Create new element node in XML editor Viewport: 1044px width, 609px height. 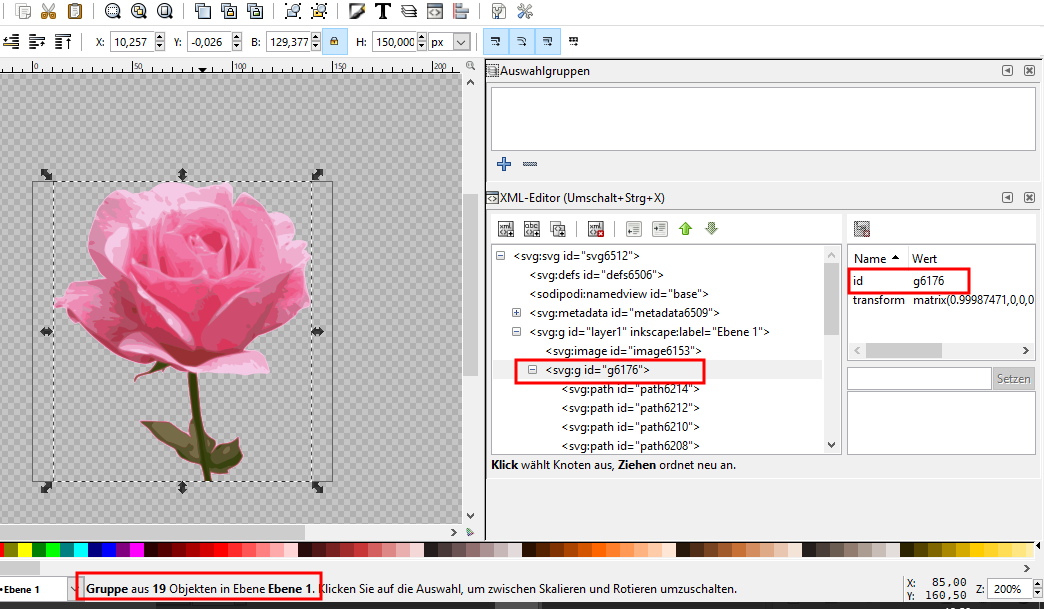(x=506, y=229)
